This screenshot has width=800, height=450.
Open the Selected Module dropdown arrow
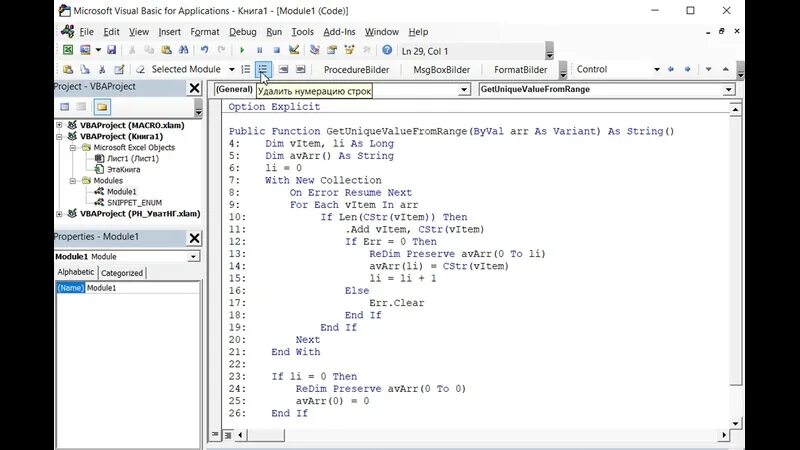tap(231, 69)
